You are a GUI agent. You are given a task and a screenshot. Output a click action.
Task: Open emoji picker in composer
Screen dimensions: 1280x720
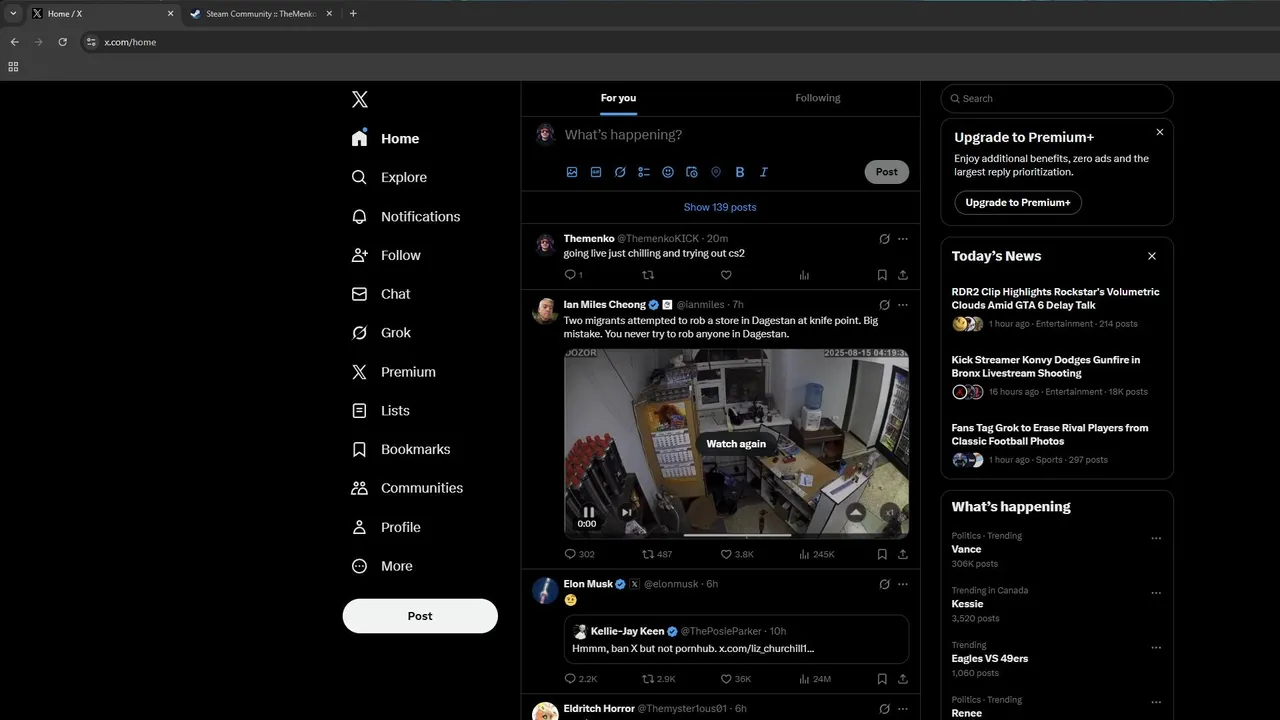pos(668,172)
